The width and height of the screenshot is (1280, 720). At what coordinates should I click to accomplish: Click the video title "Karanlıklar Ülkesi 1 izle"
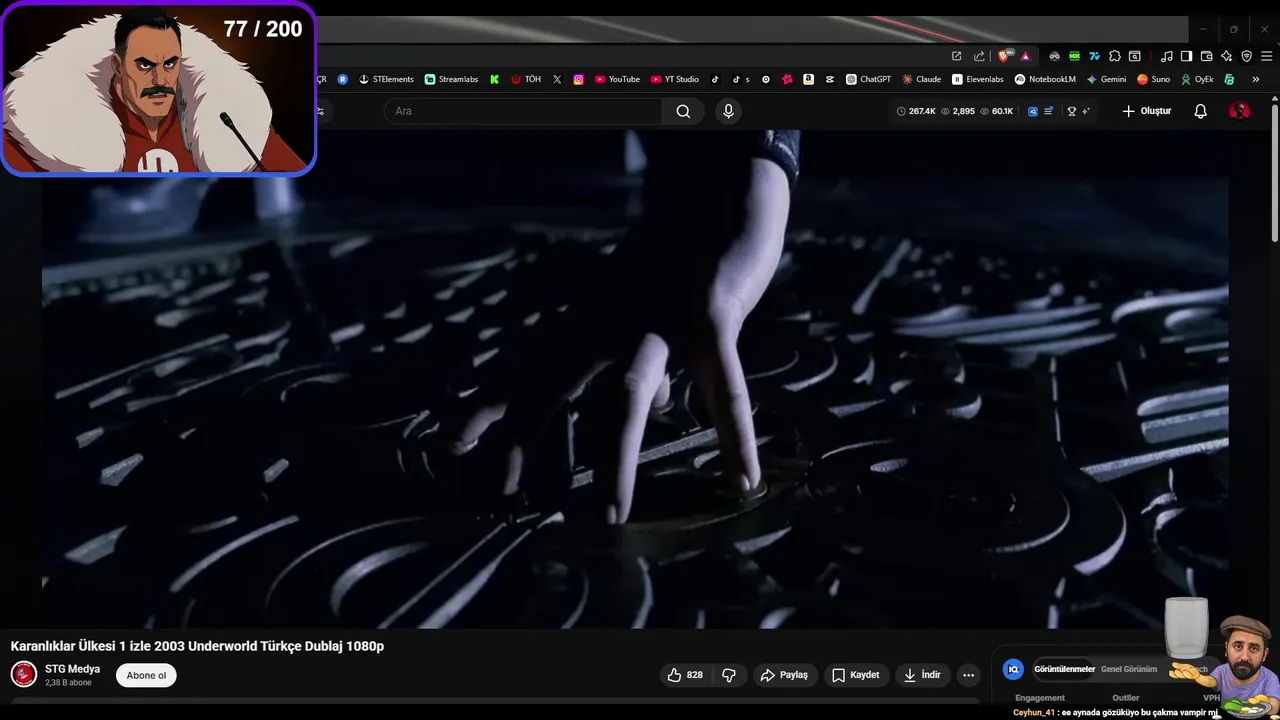[x=197, y=646]
